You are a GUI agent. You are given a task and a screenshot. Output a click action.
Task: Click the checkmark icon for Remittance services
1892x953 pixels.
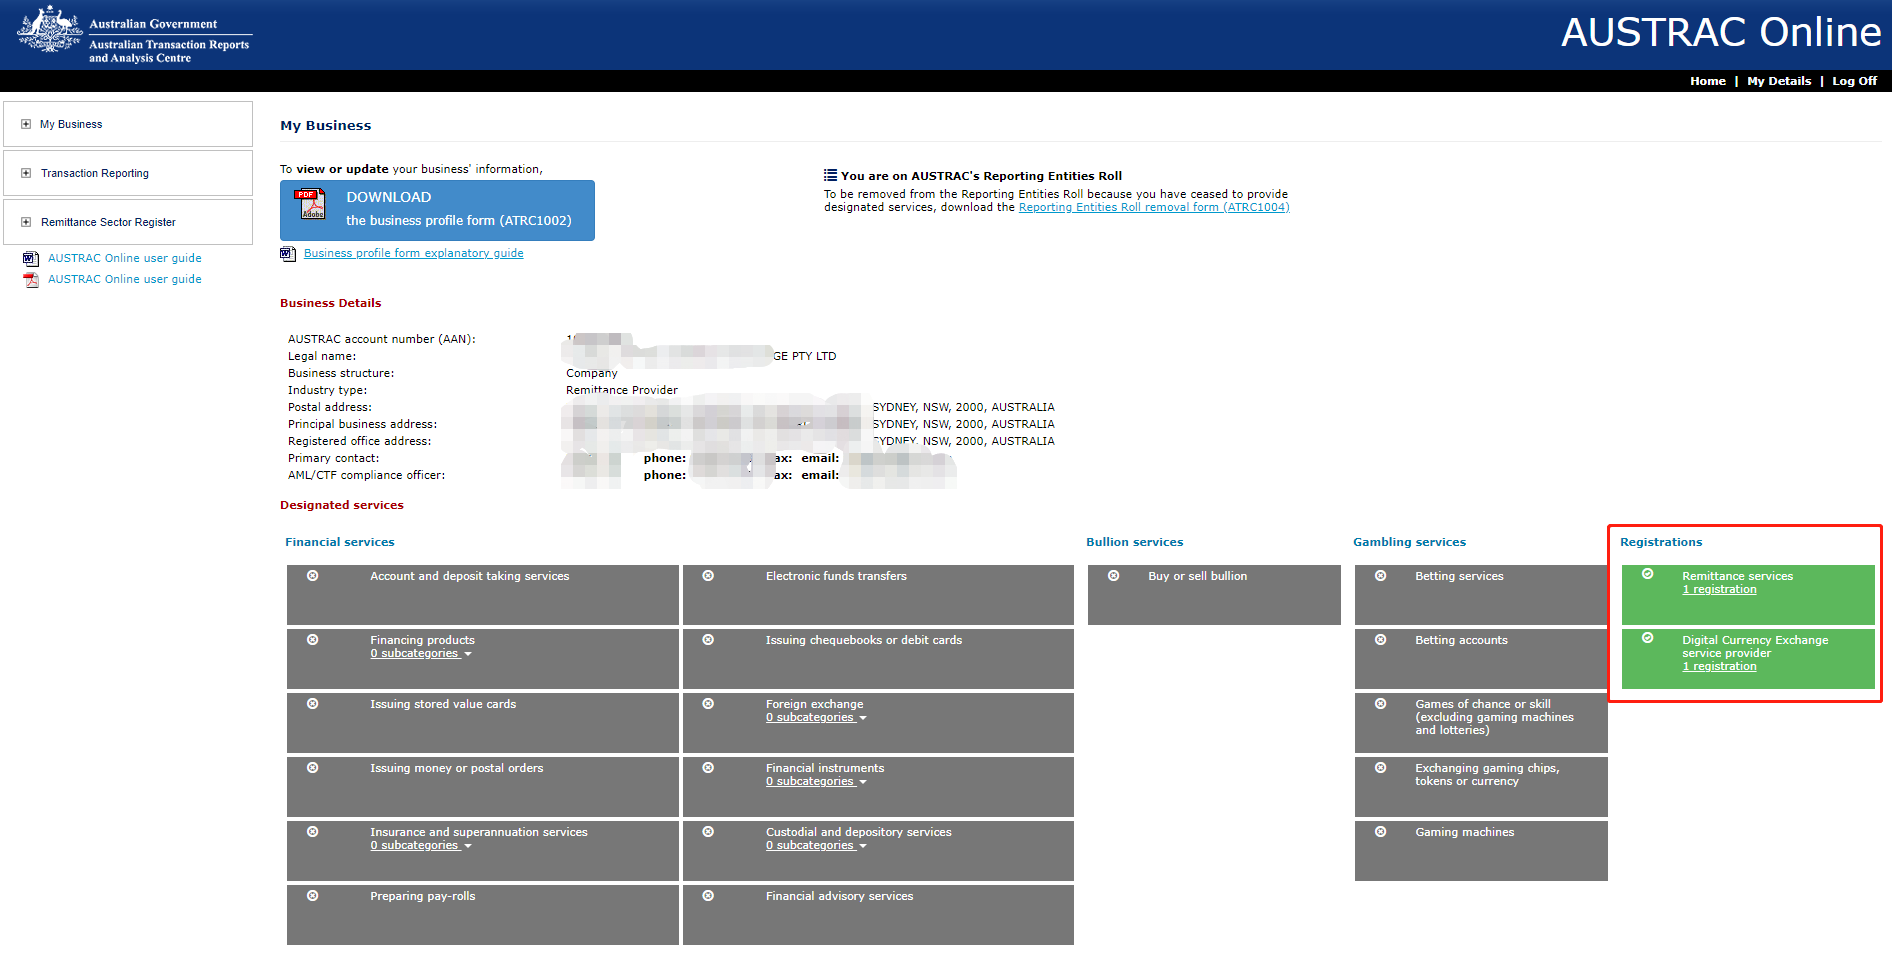coord(1647,574)
